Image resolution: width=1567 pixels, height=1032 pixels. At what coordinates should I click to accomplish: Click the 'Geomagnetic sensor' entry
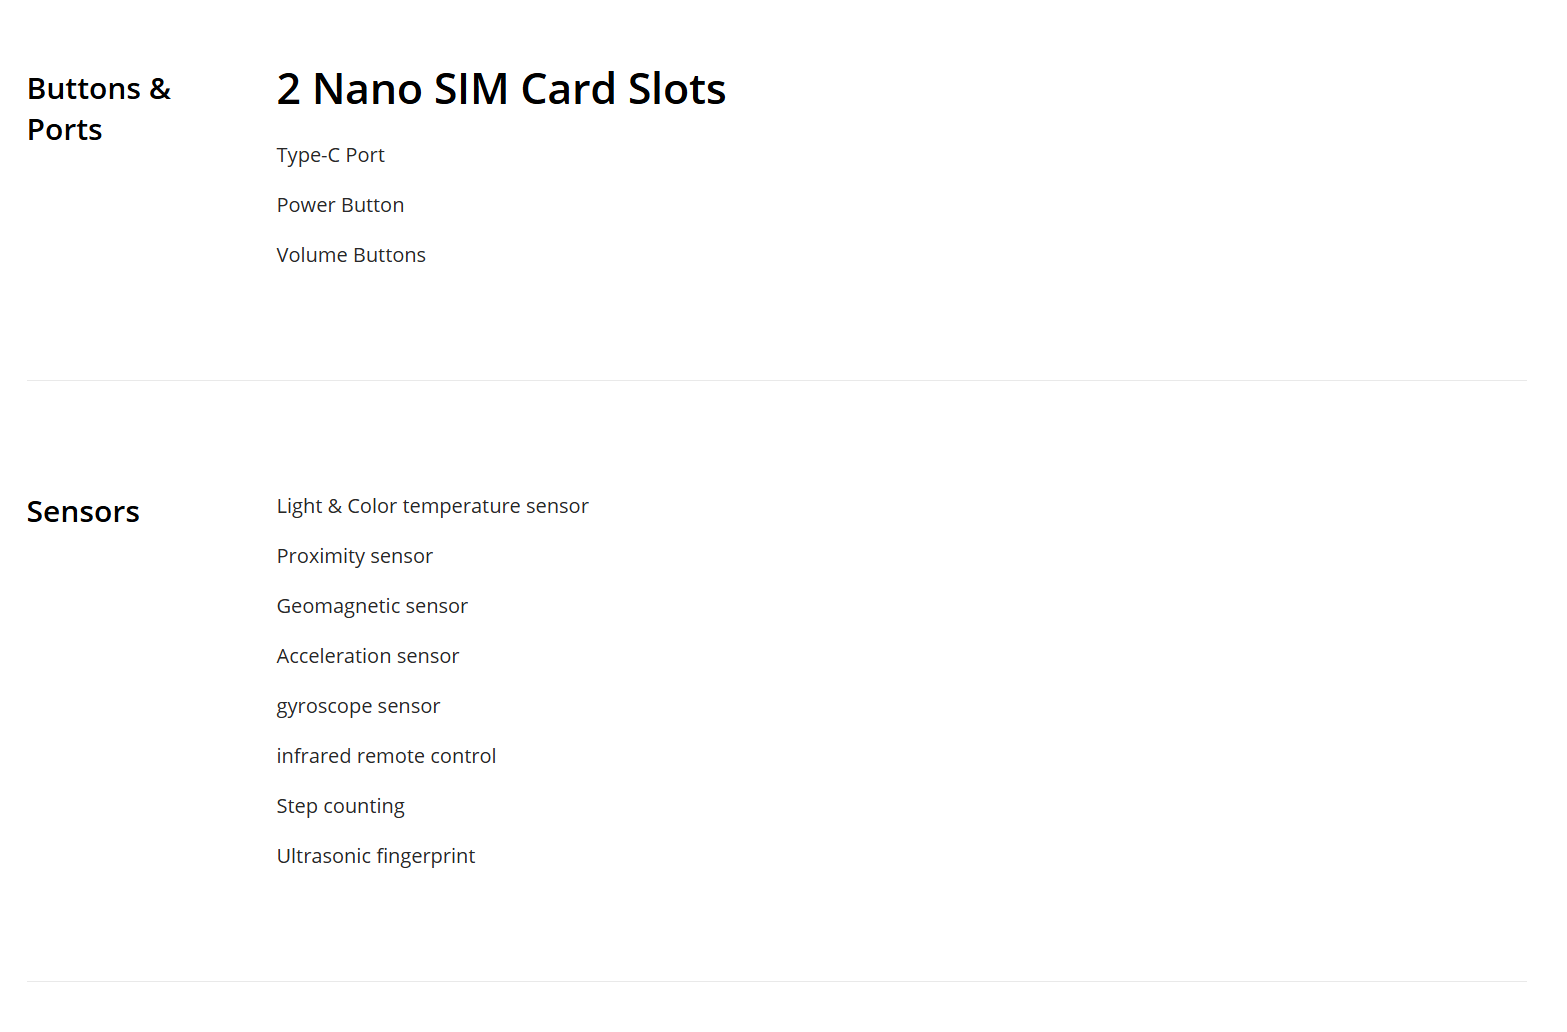pos(372,606)
